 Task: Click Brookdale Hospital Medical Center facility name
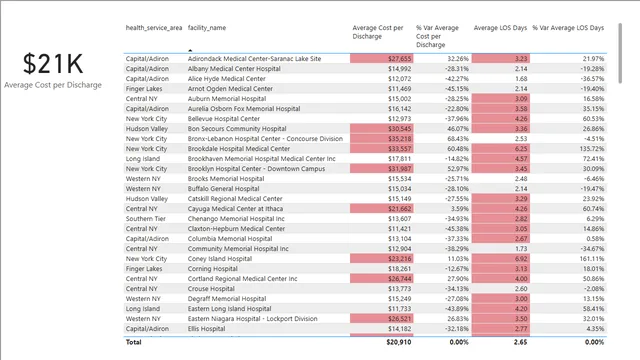pyautogui.click(x=239, y=149)
